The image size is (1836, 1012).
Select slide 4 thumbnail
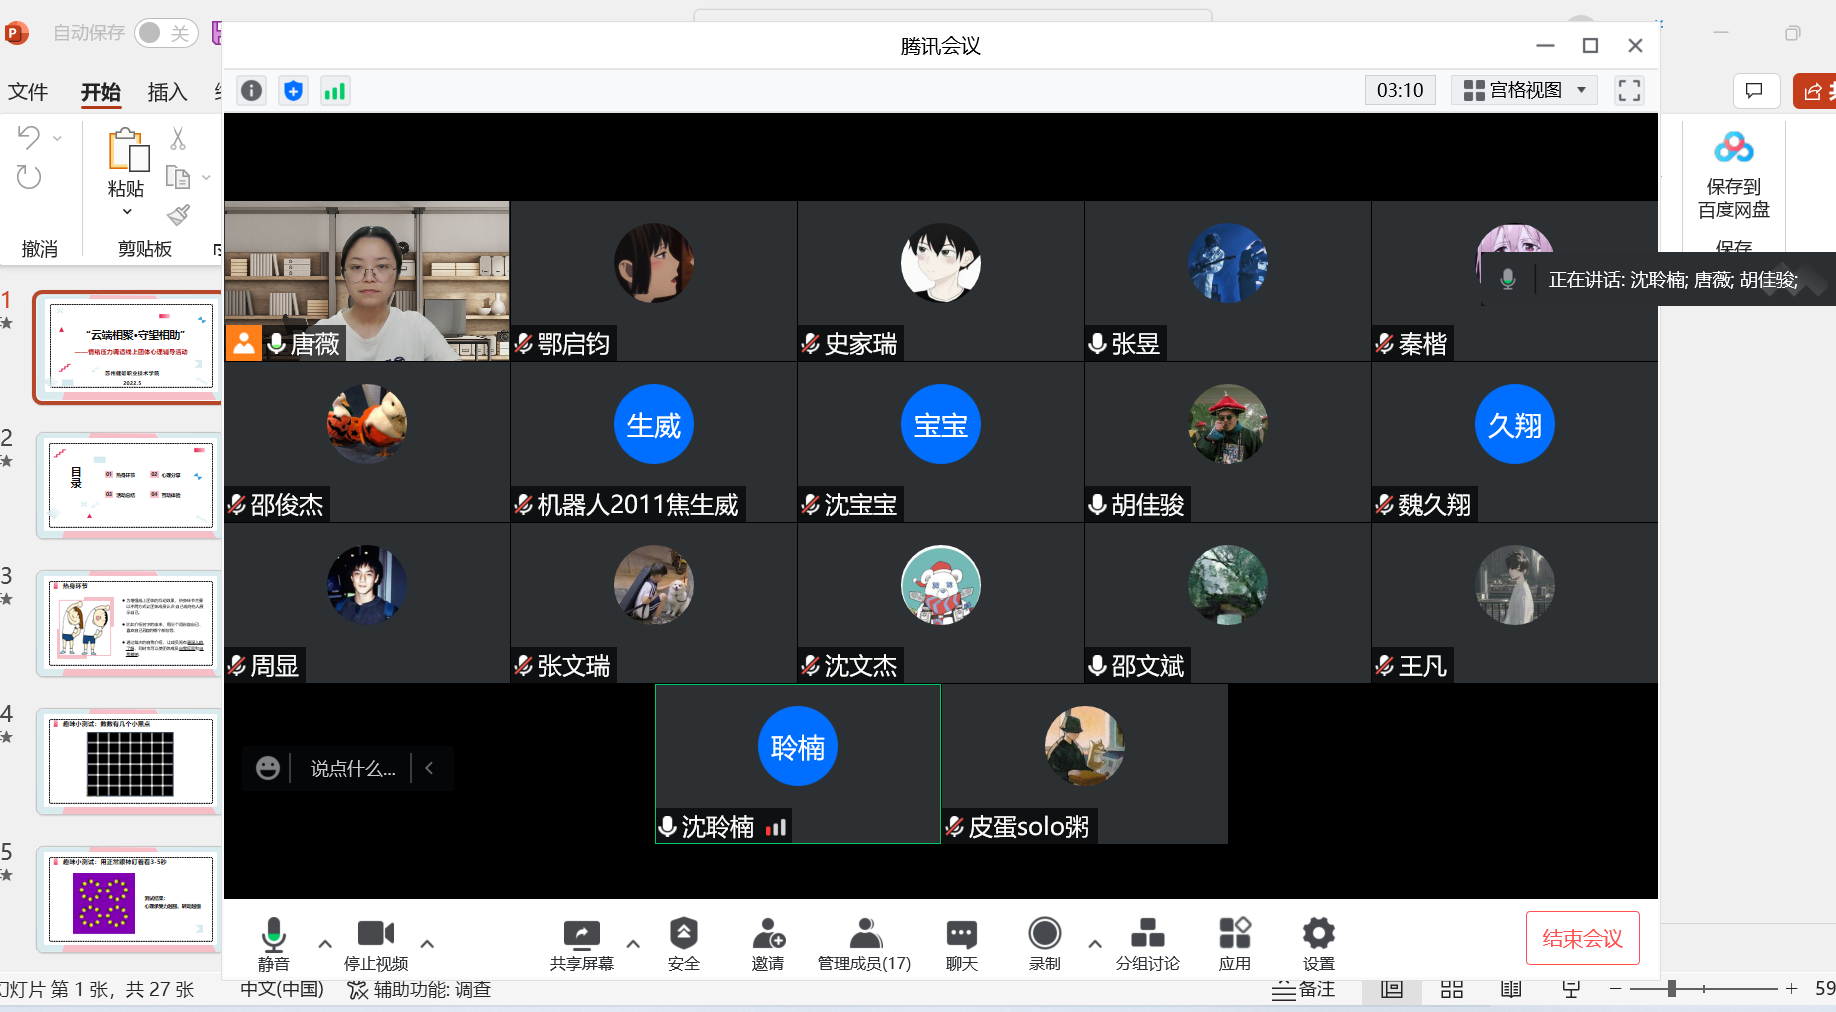(x=130, y=762)
